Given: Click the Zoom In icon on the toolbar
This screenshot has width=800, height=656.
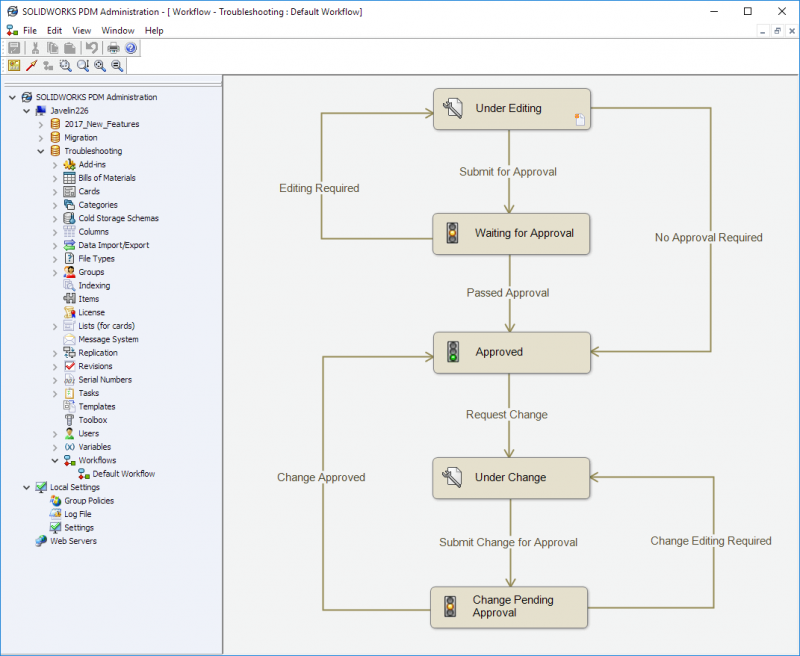Looking at the screenshot, I should click(x=99, y=66).
